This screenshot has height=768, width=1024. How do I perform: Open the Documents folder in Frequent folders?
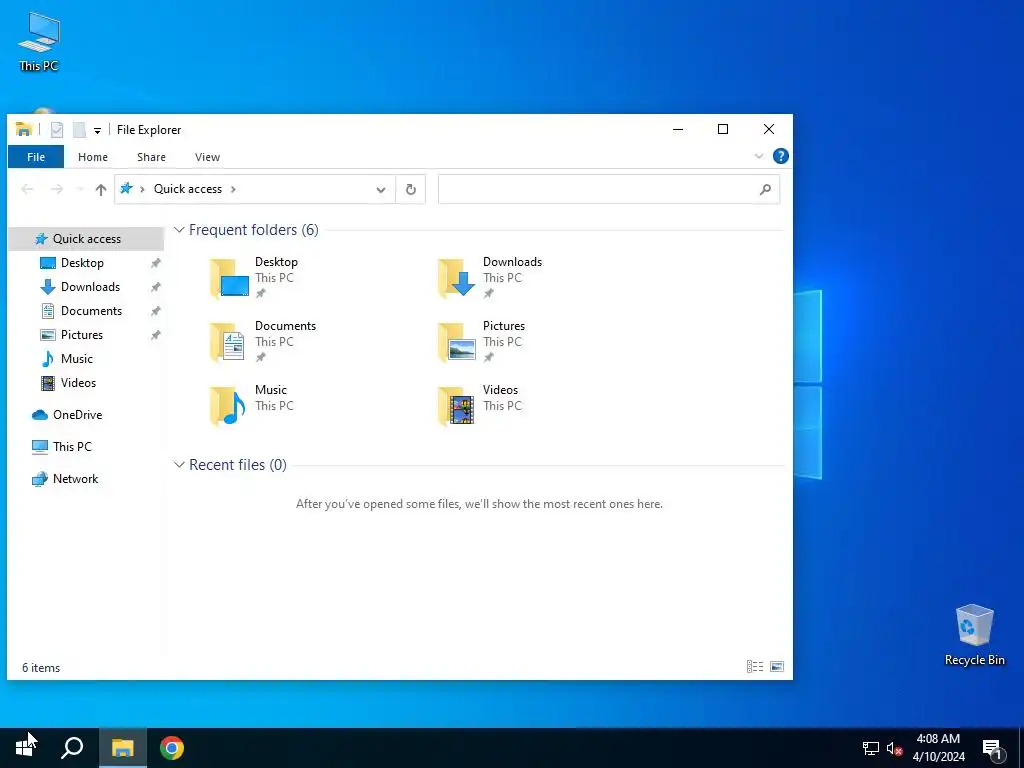coord(263,342)
